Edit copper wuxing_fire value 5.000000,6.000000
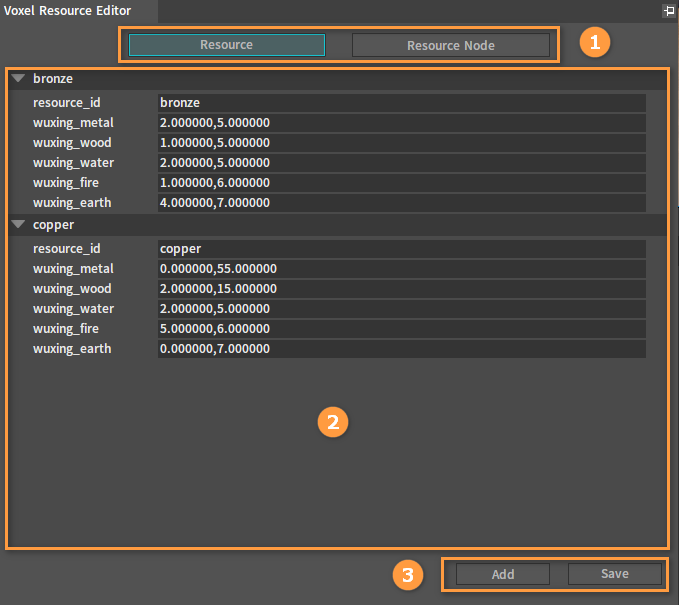 point(402,329)
